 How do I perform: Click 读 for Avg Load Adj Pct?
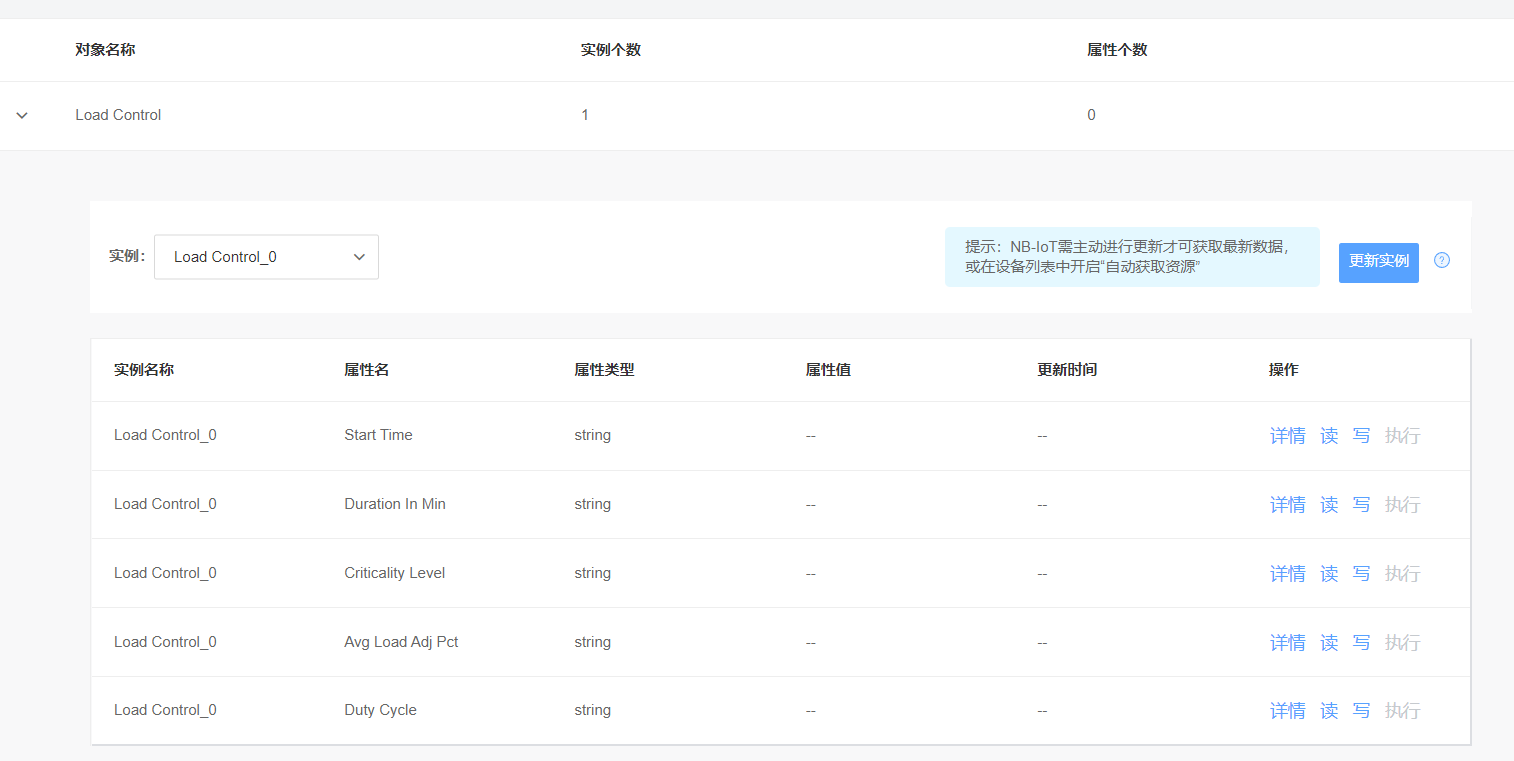click(1329, 643)
